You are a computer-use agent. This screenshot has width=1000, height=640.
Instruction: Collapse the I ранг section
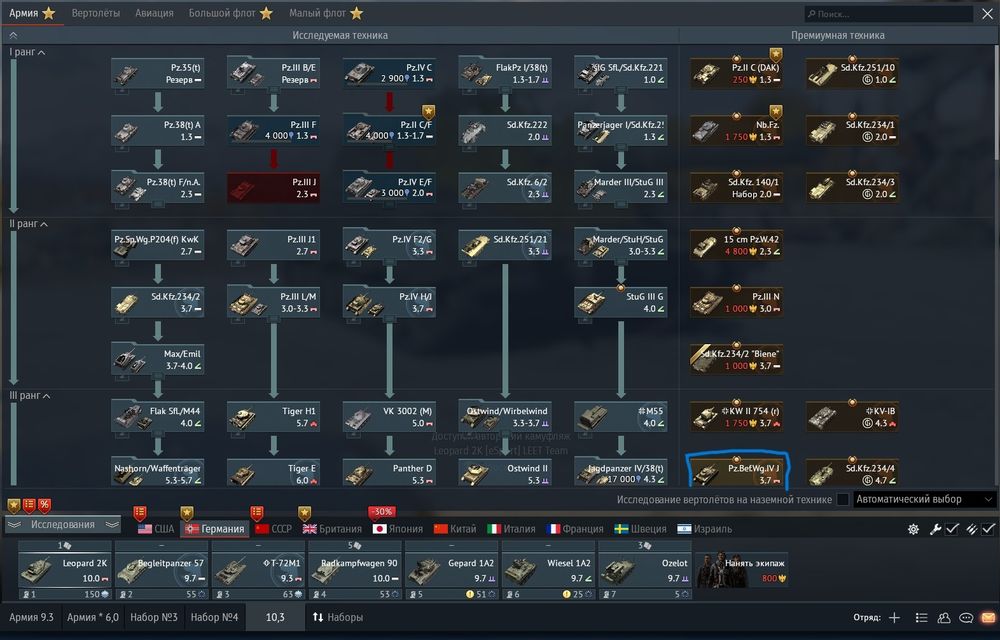[x=27, y=52]
